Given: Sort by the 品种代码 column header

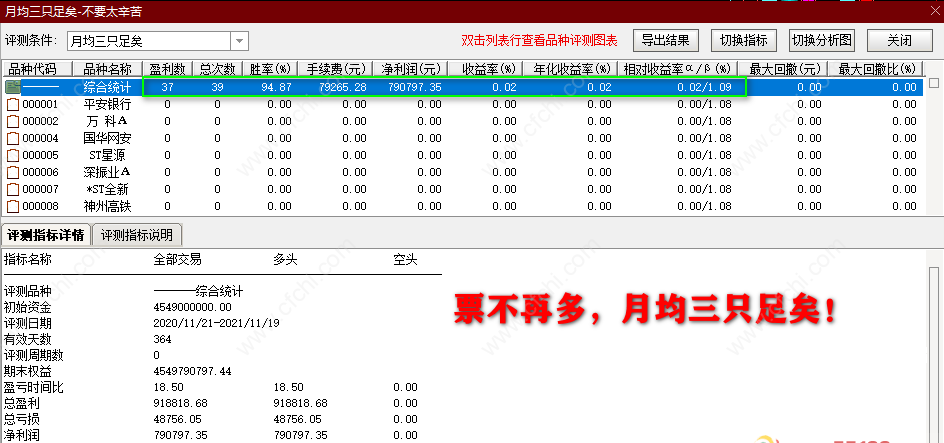Looking at the screenshot, I should 37,69.
